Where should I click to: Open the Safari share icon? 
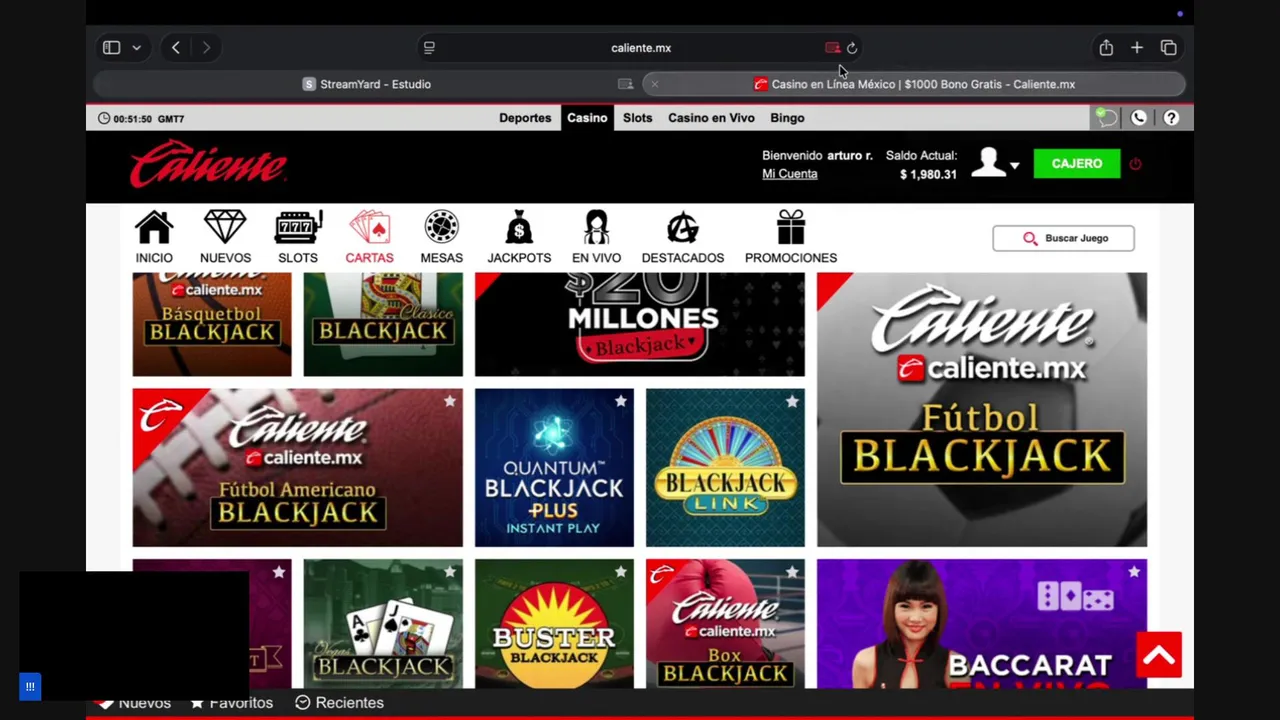coord(1106,47)
